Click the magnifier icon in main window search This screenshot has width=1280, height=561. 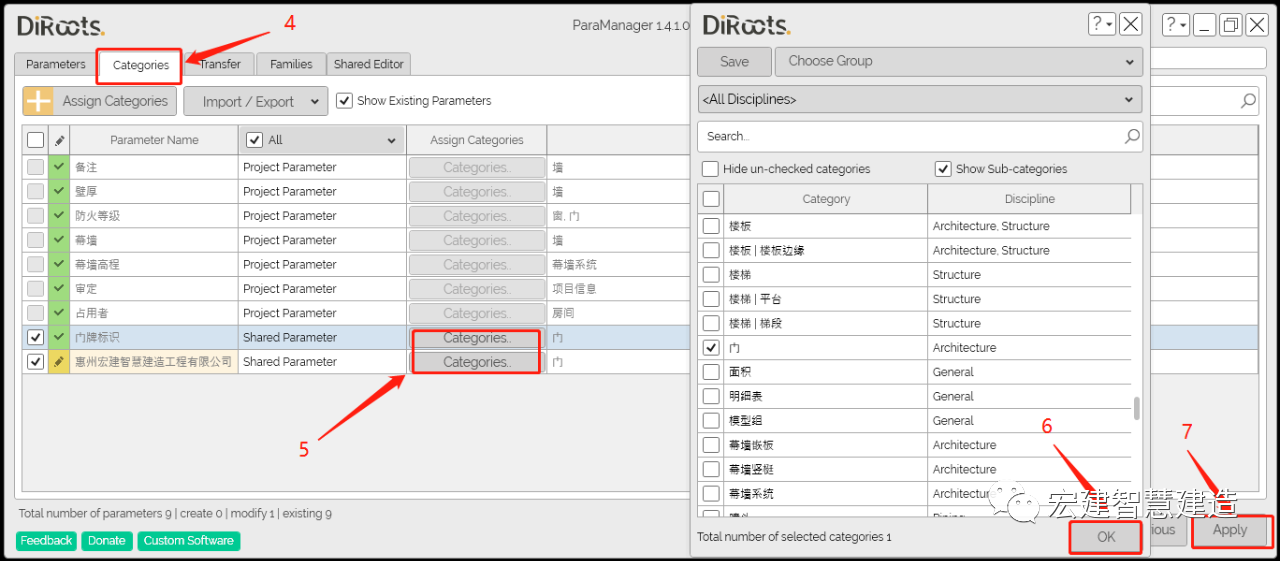pyautogui.click(x=1248, y=101)
